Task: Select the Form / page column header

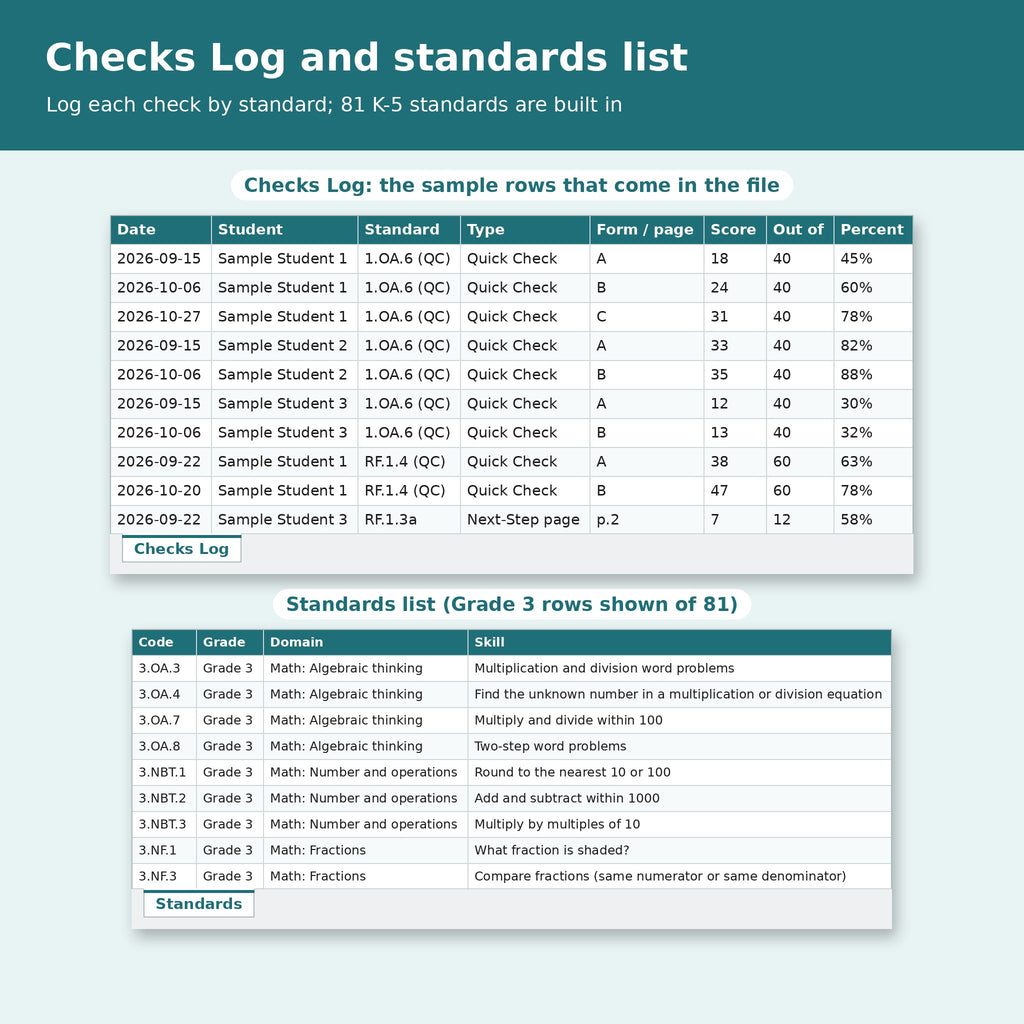Action: click(x=647, y=230)
